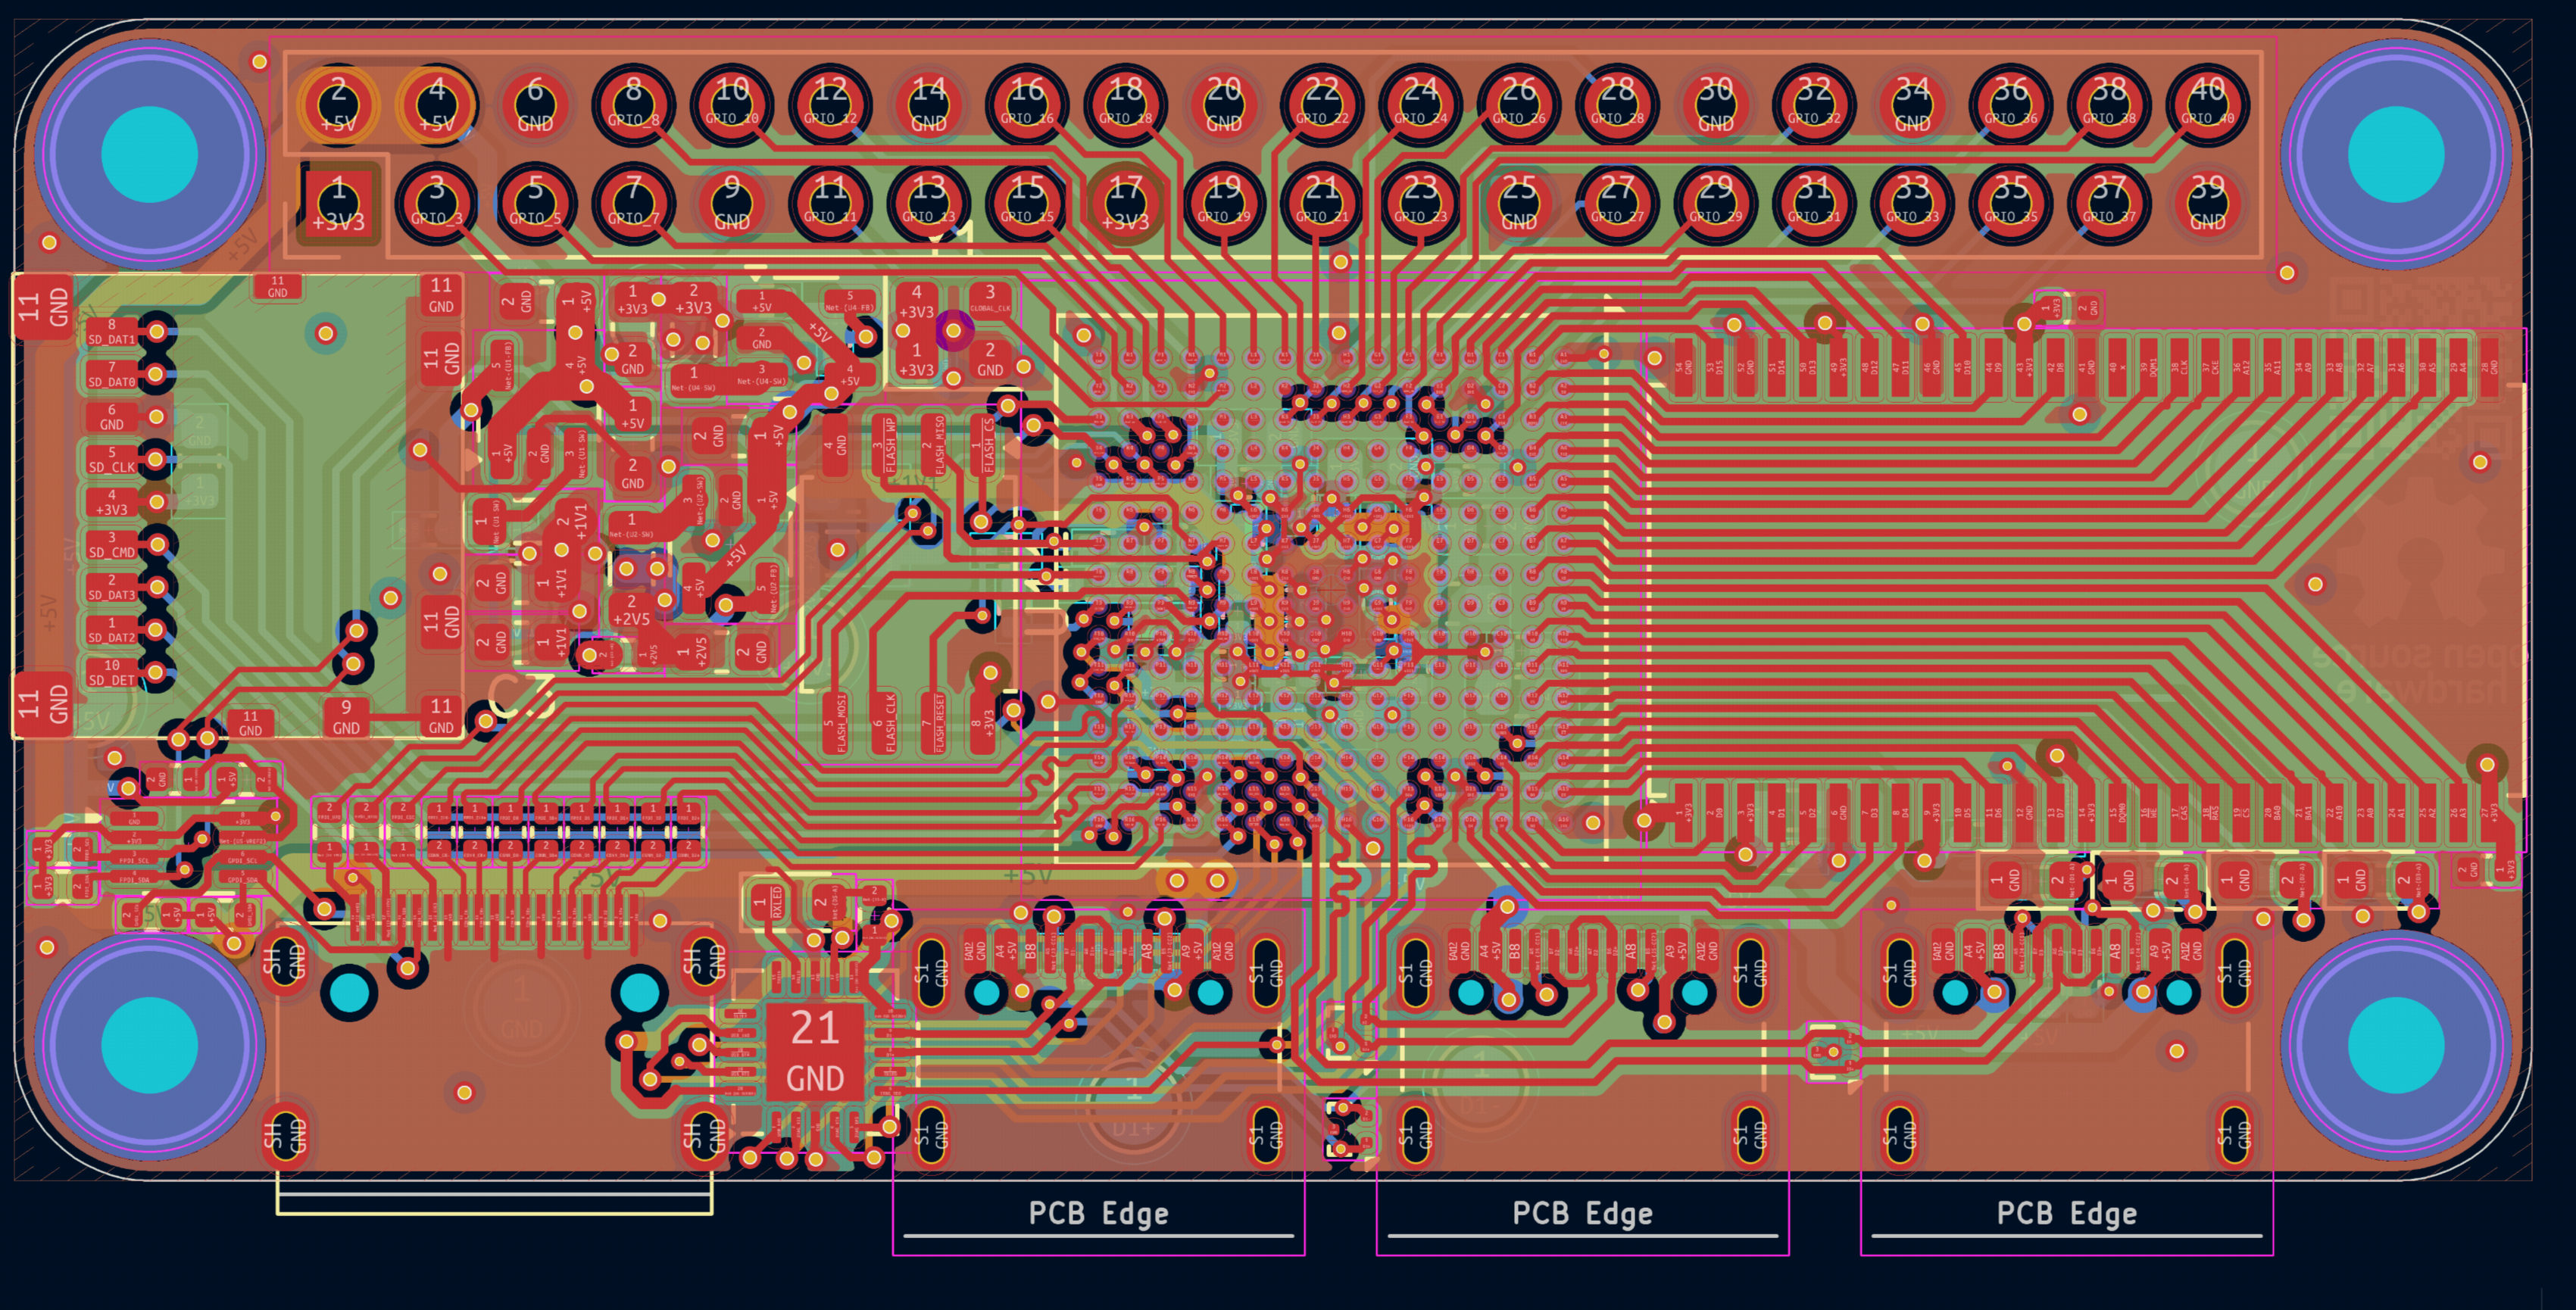Click header pin 1 +3V3 square pad
The width and height of the screenshot is (2576, 1310).
pos(338,204)
